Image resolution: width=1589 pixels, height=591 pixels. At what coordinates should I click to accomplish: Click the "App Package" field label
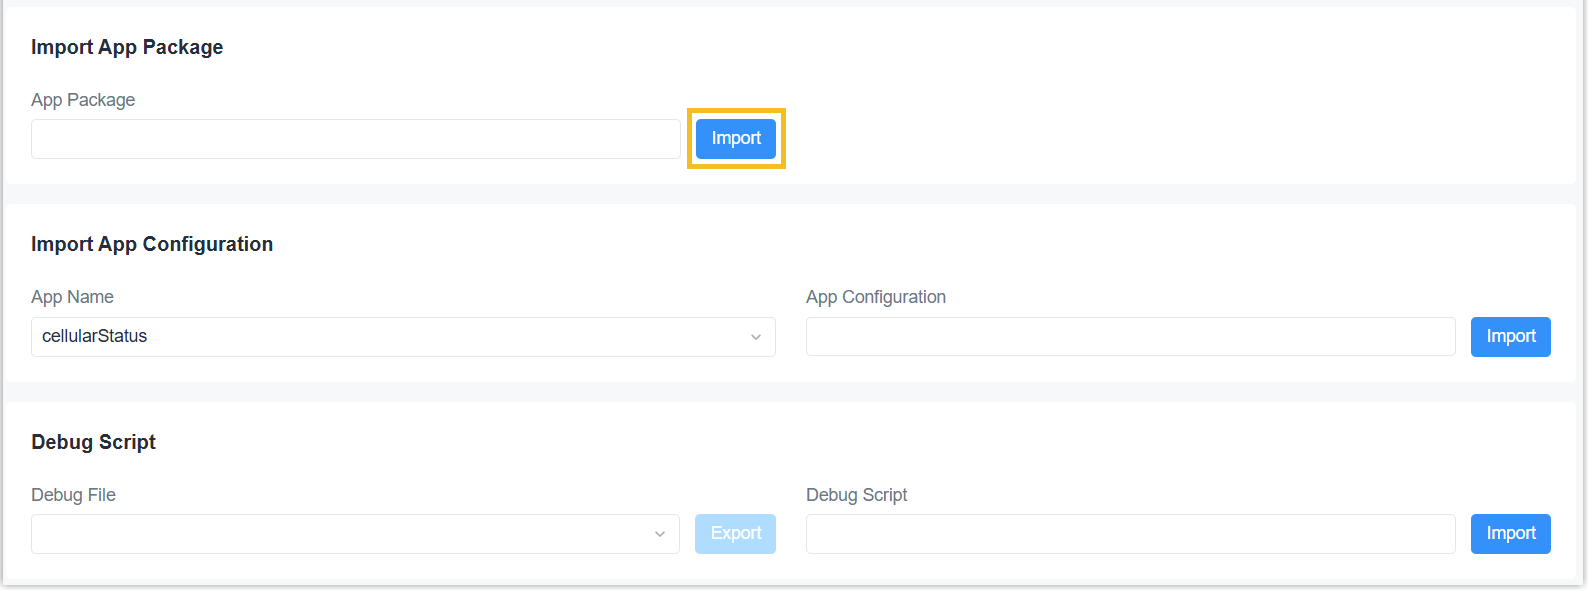83,100
